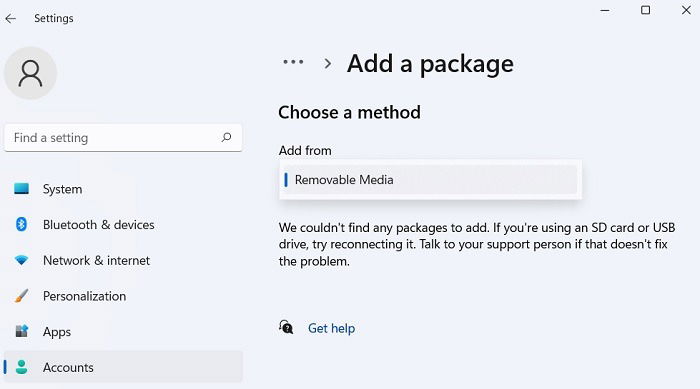The height and width of the screenshot is (389, 700).
Task: Select the Bluetooth icon in sidebar
Action: click(x=21, y=224)
